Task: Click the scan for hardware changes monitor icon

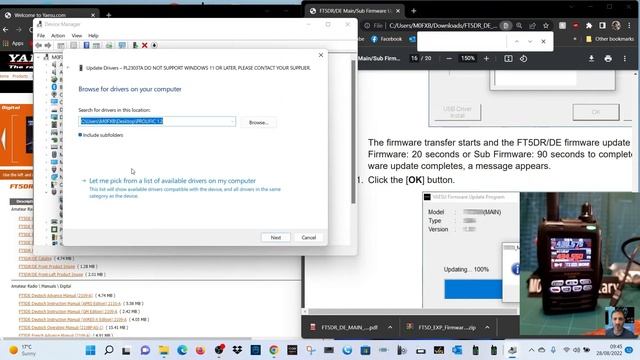Action: [x=122, y=45]
